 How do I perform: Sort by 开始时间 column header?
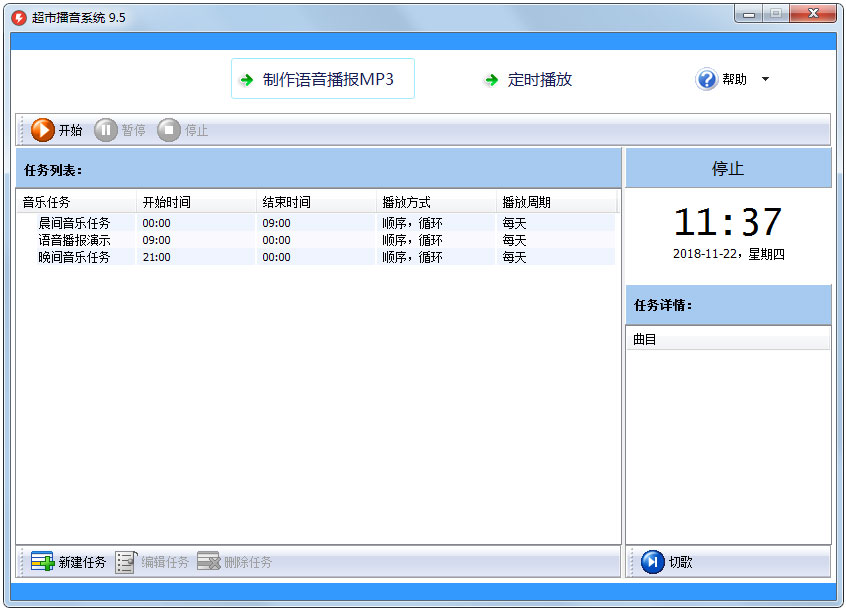coord(196,202)
